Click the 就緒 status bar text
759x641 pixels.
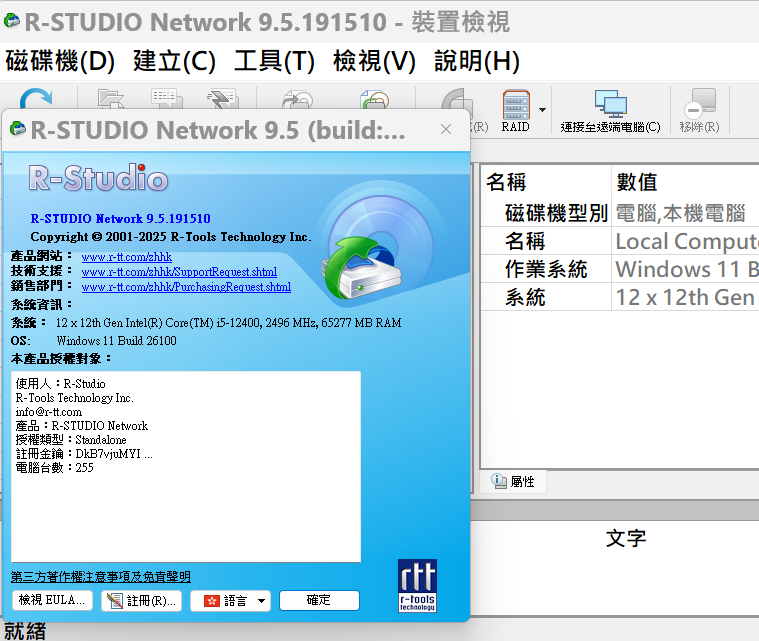pyautogui.click(x=25, y=631)
